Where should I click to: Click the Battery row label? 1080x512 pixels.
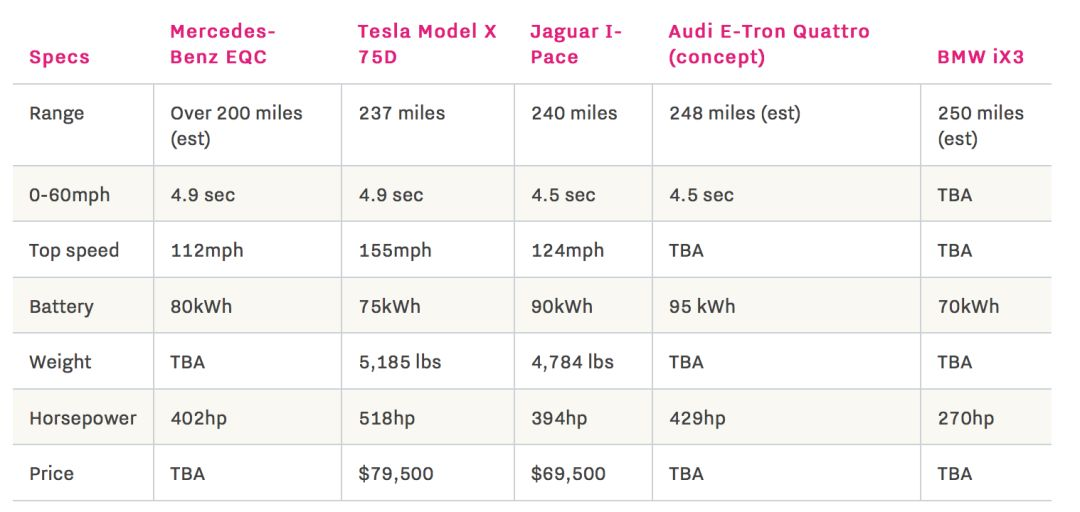[x=61, y=306]
